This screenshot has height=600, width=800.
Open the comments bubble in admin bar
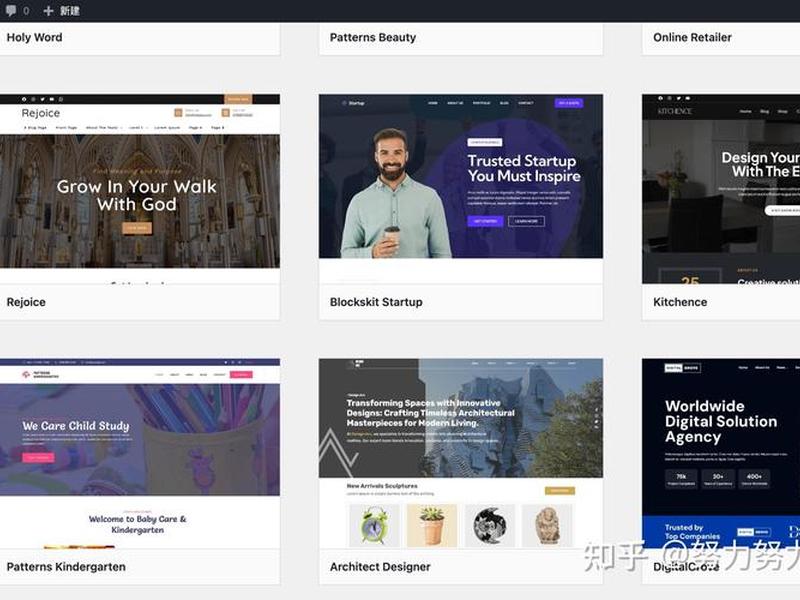click(11, 11)
